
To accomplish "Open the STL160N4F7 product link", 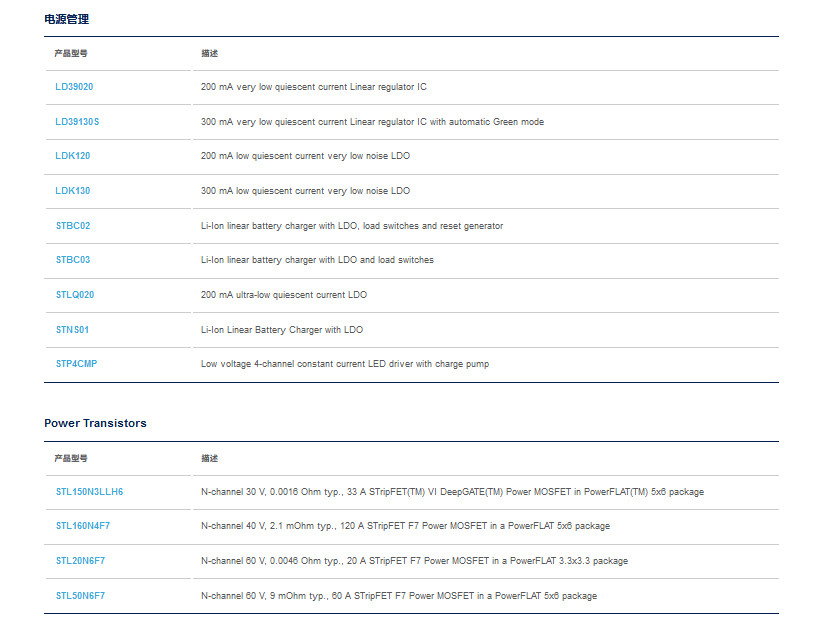I will (83, 526).
